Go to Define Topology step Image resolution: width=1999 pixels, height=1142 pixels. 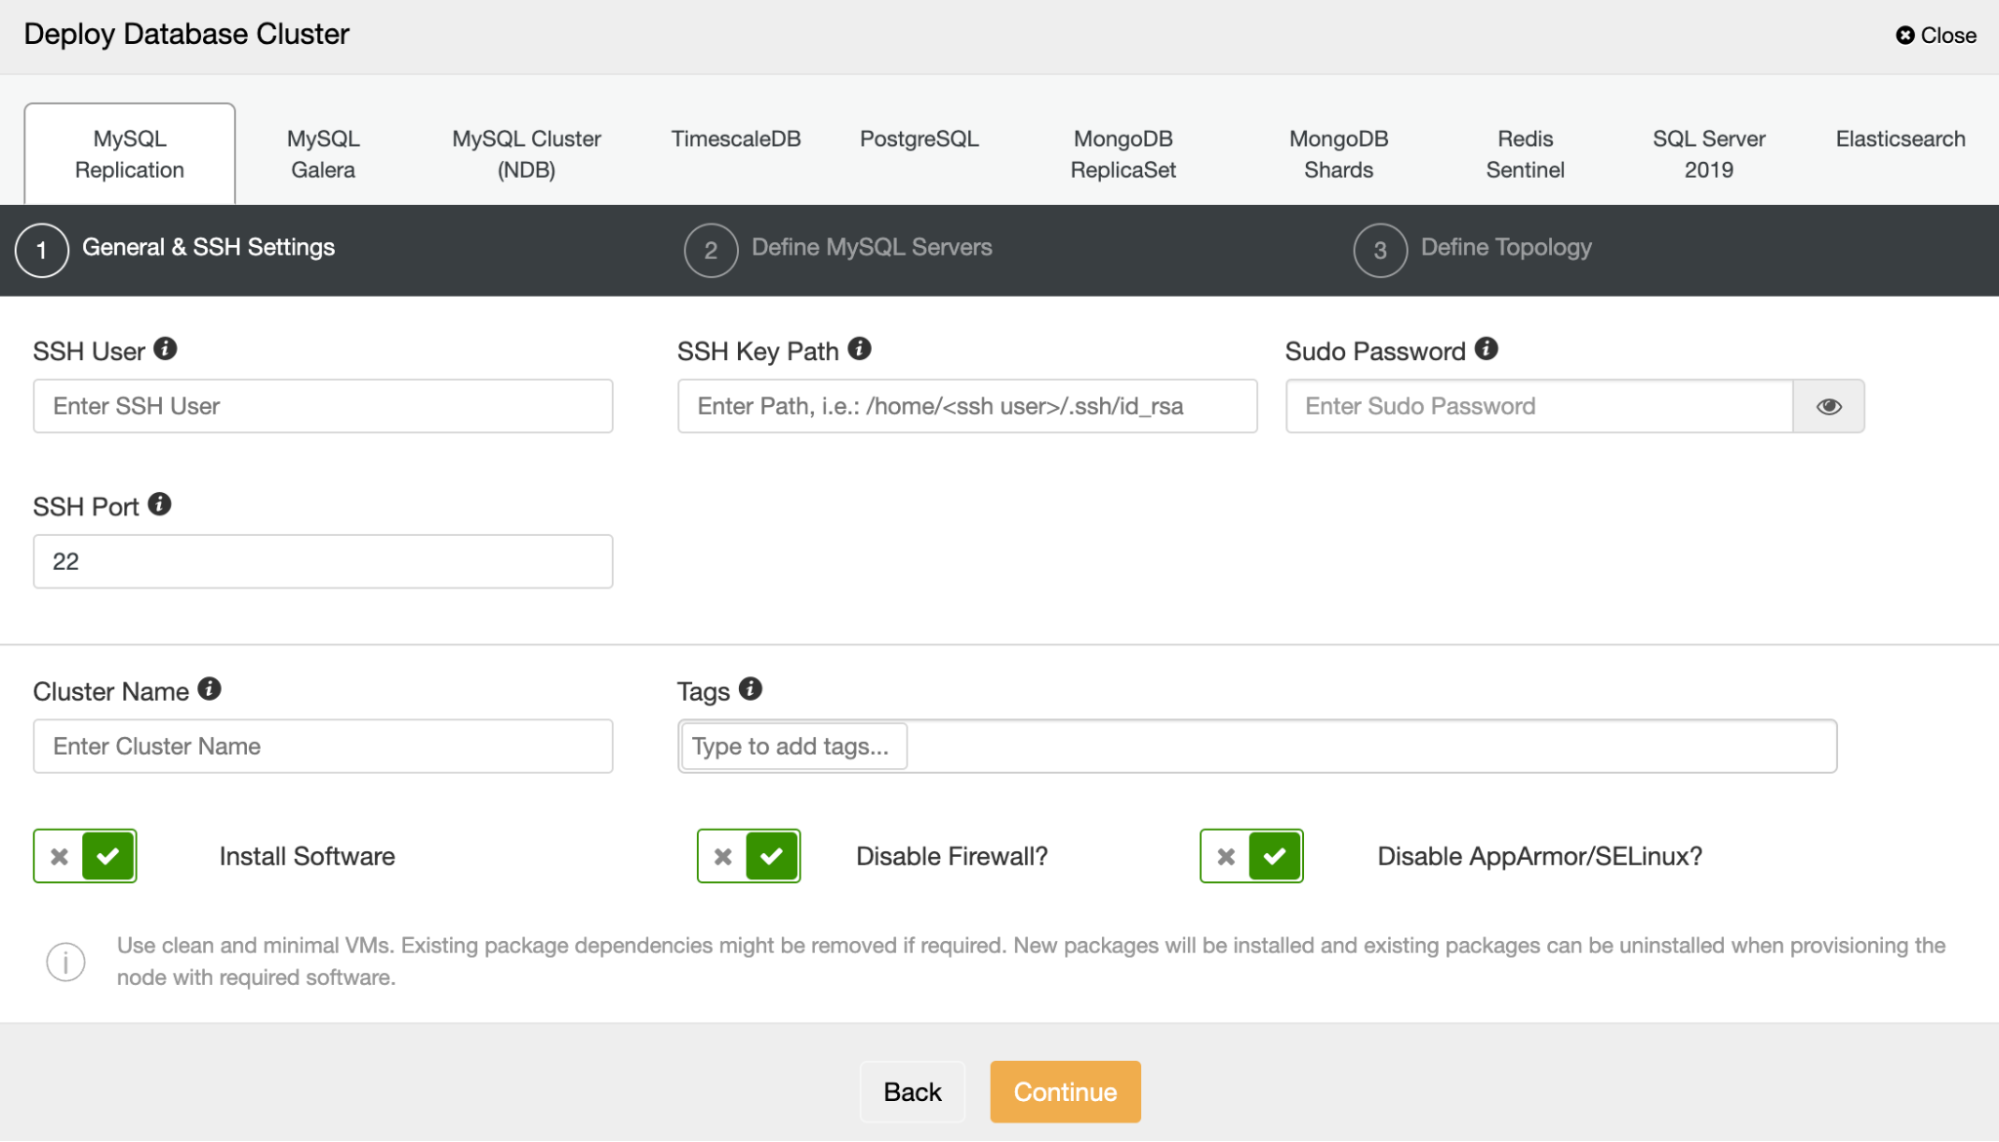1506,247
